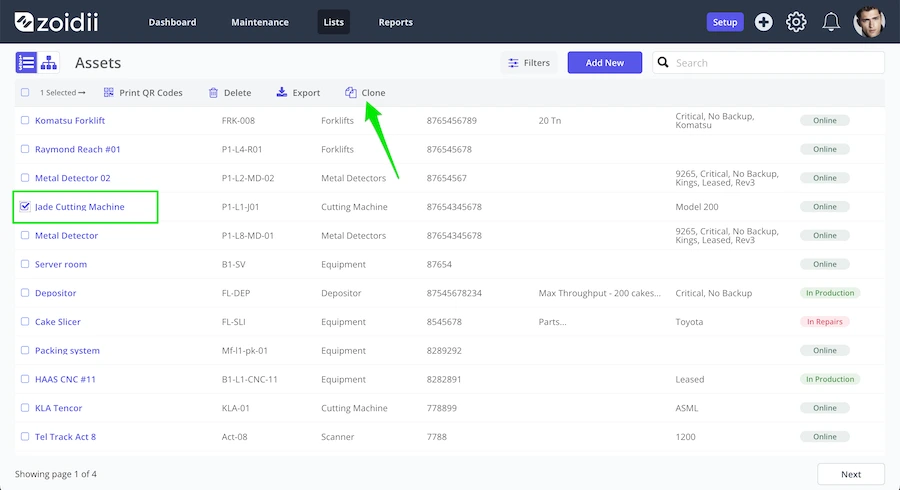Click Delete in the action bar
Screen dimensions: 900x490
pyautogui.click(x=230, y=92)
